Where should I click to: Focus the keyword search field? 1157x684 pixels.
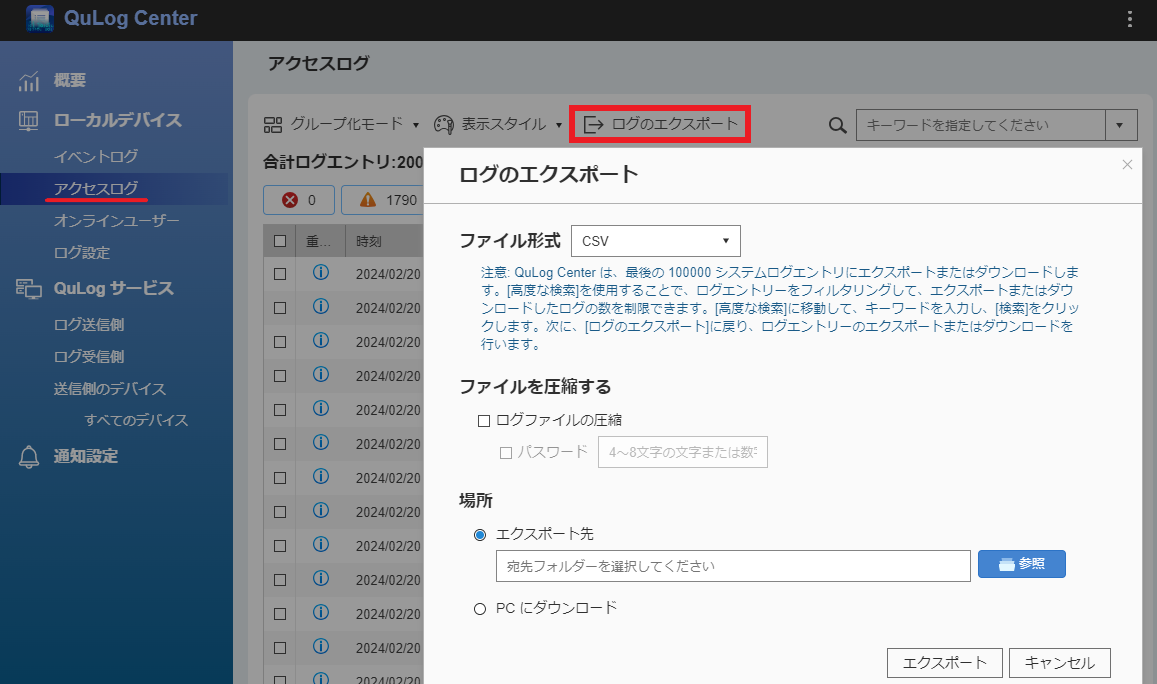(981, 125)
